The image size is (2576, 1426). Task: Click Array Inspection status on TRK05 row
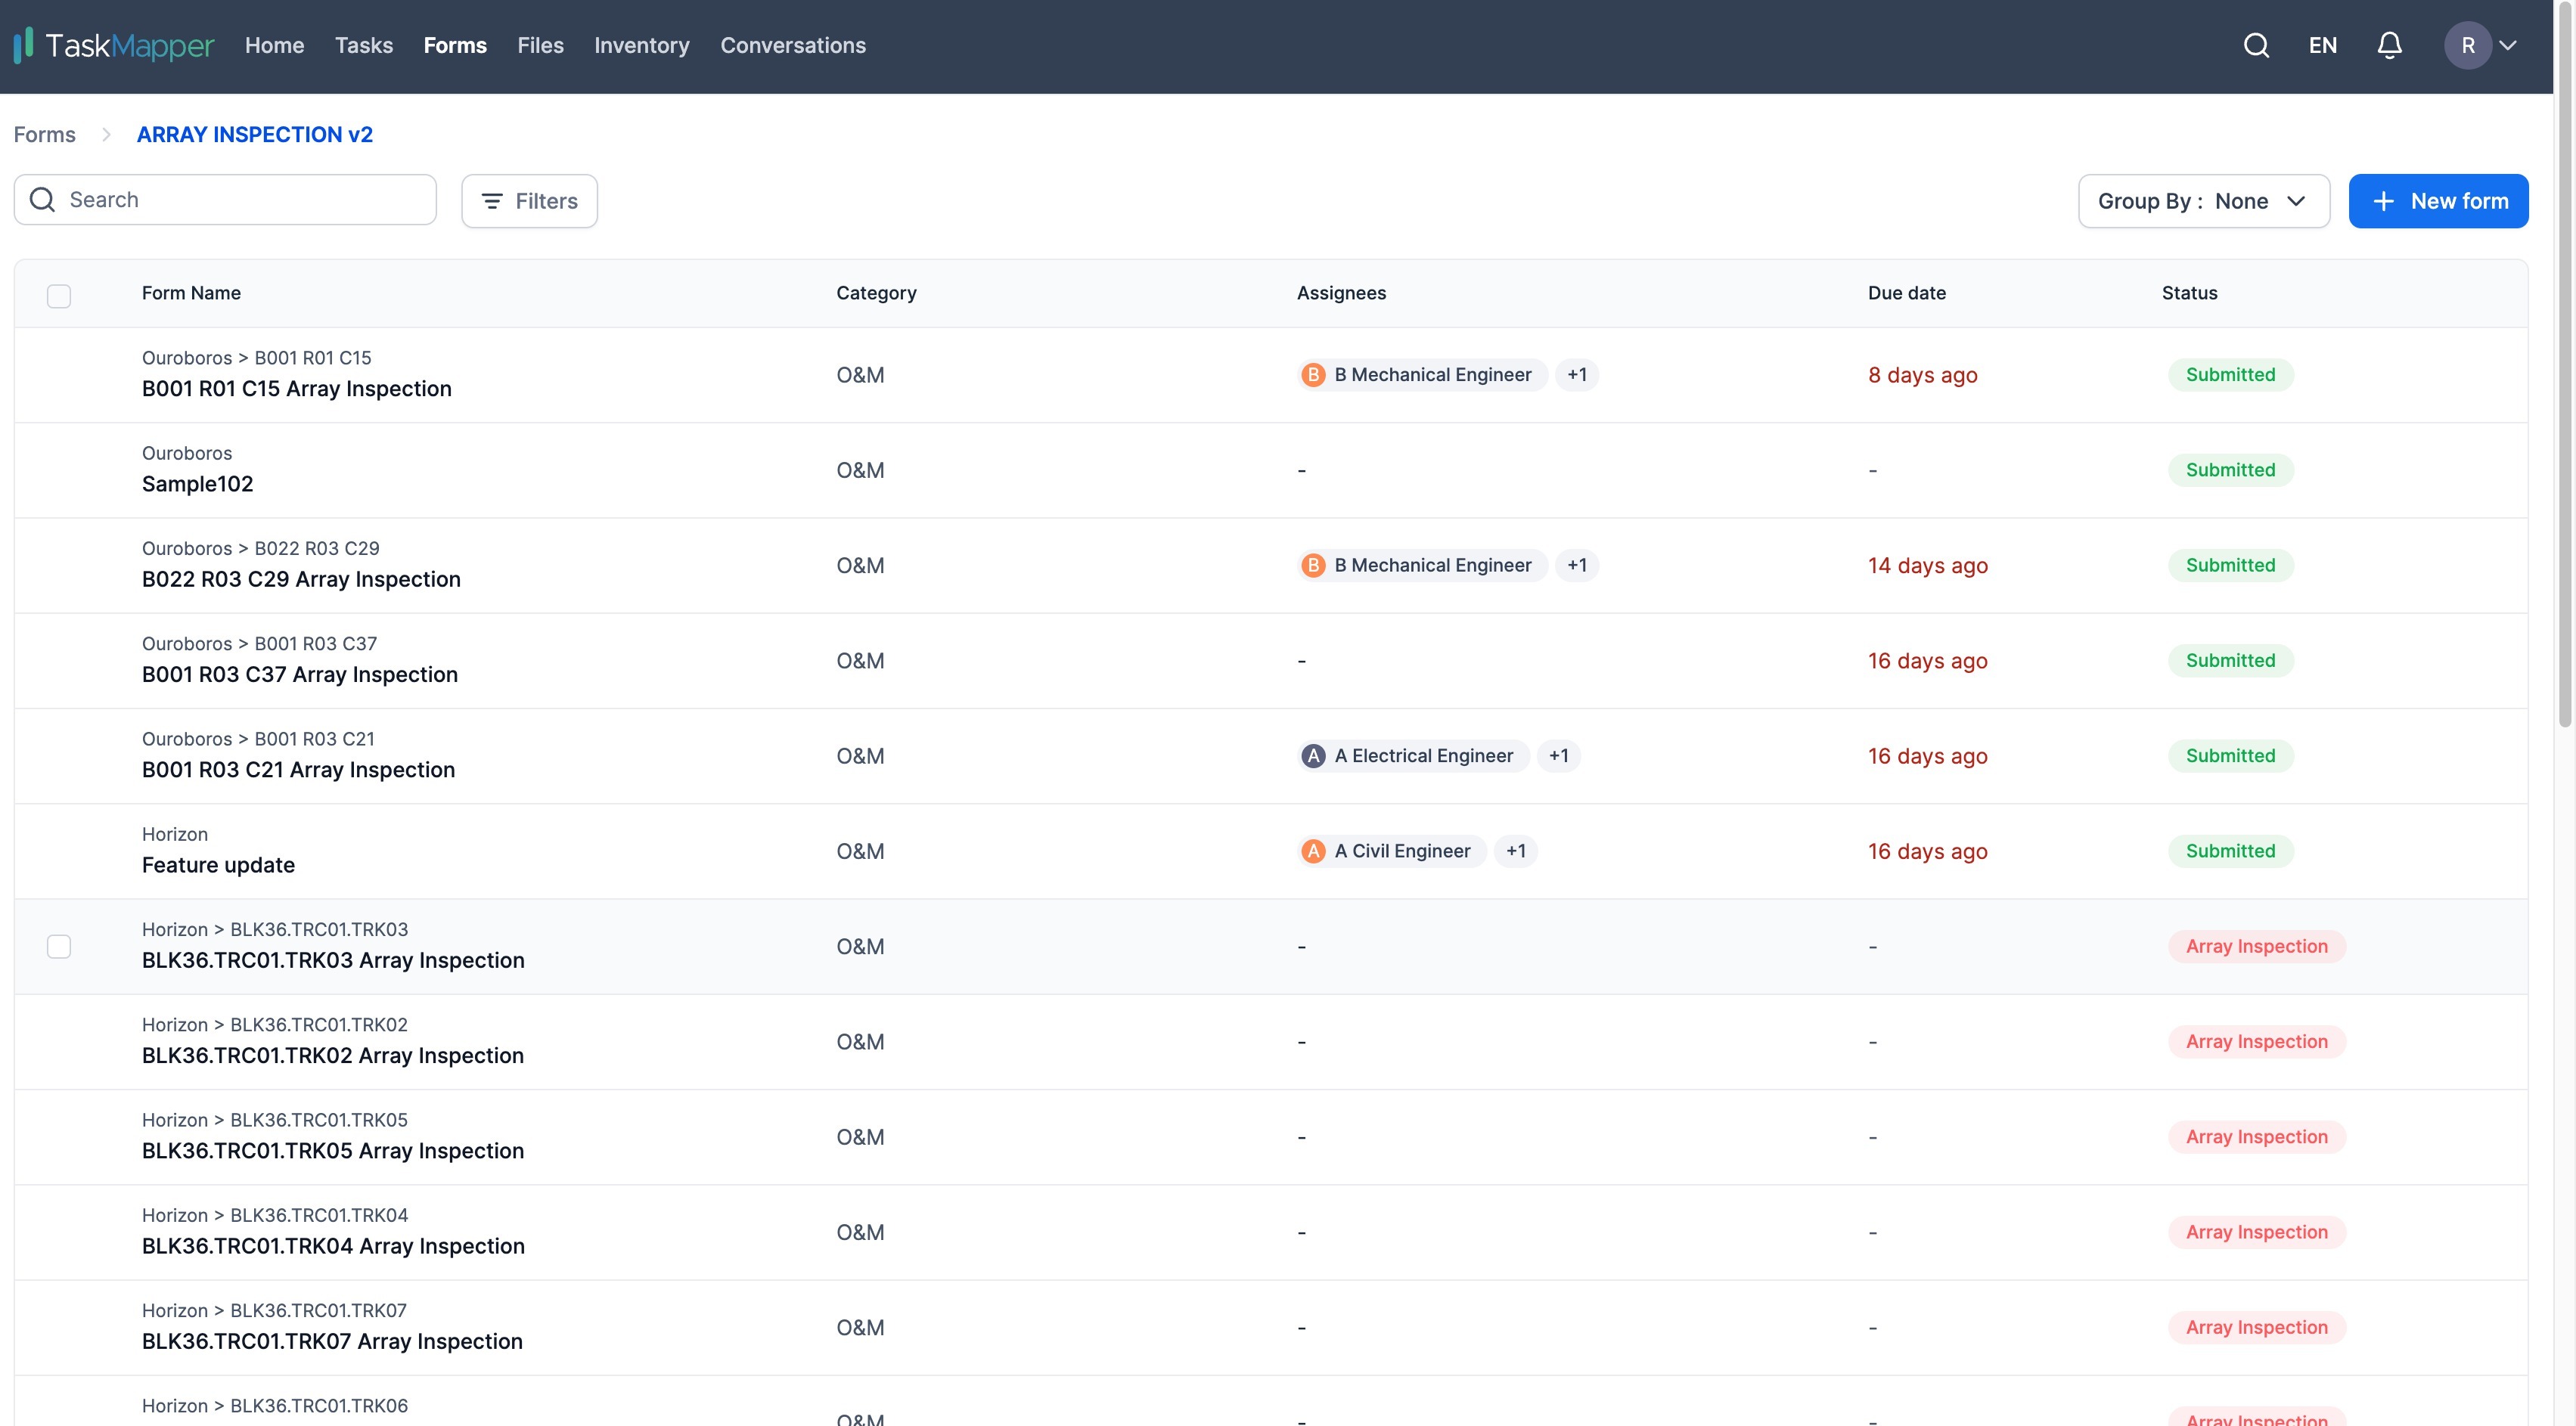2256,1137
